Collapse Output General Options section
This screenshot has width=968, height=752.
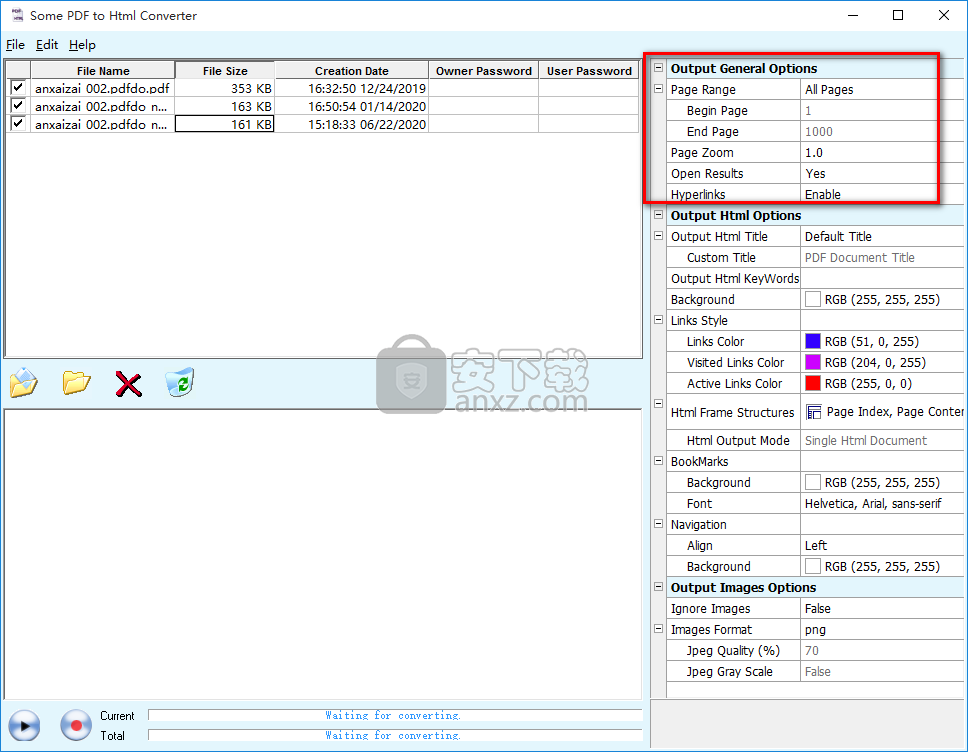659,68
